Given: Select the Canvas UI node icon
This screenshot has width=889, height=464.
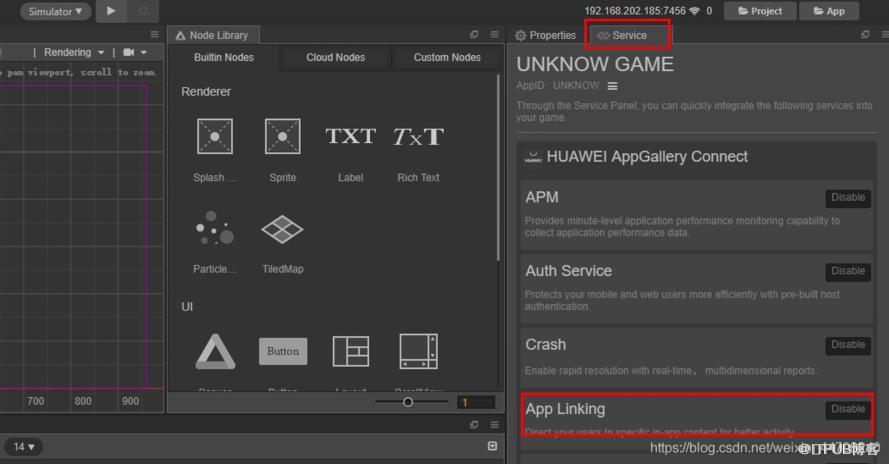Looking at the screenshot, I should [215, 352].
